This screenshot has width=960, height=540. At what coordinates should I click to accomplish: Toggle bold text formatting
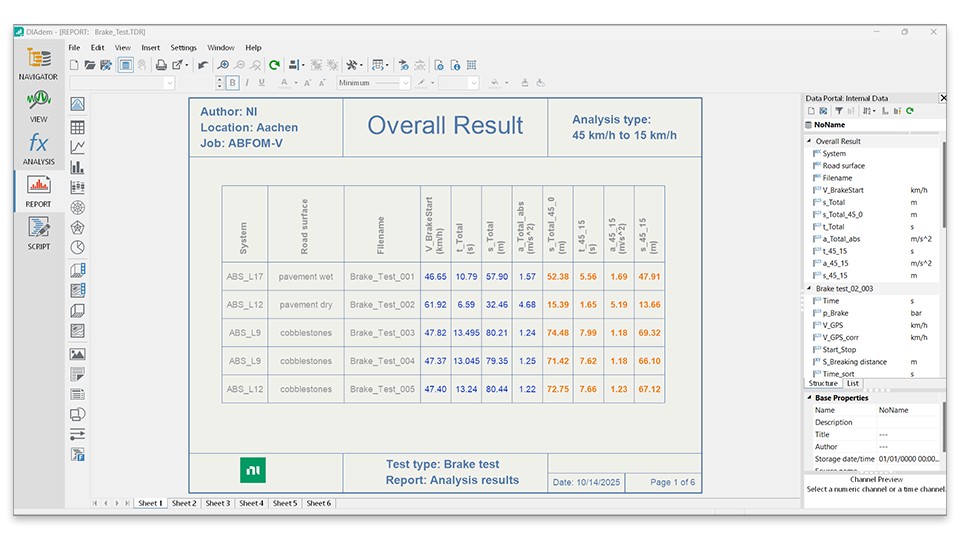point(233,83)
